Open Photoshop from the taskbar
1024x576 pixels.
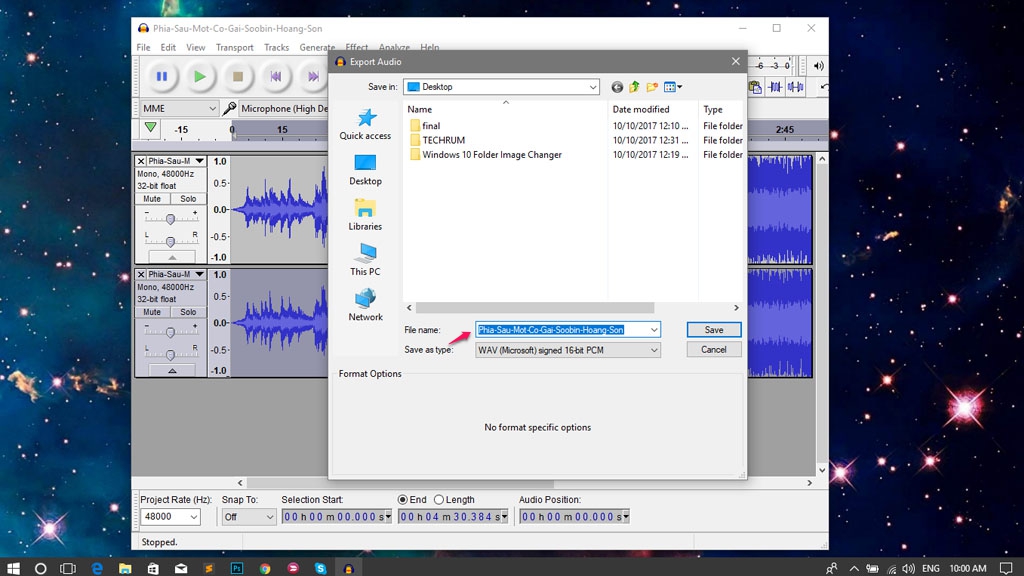pyautogui.click(x=236, y=568)
